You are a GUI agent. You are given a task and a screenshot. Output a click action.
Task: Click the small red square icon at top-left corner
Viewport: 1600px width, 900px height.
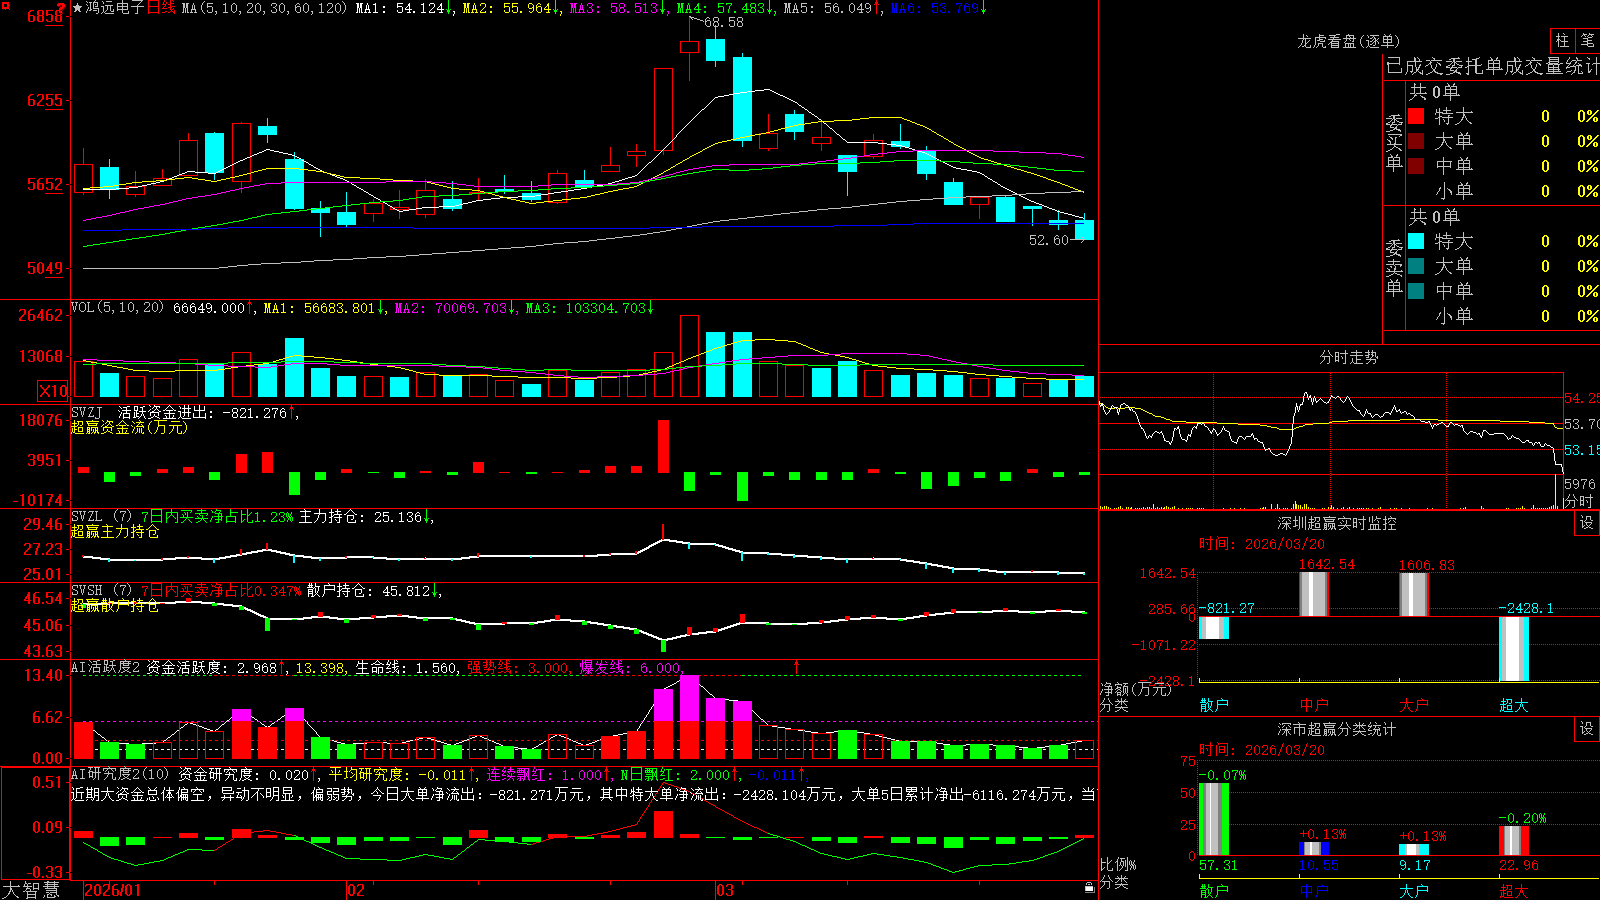[4, 4]
